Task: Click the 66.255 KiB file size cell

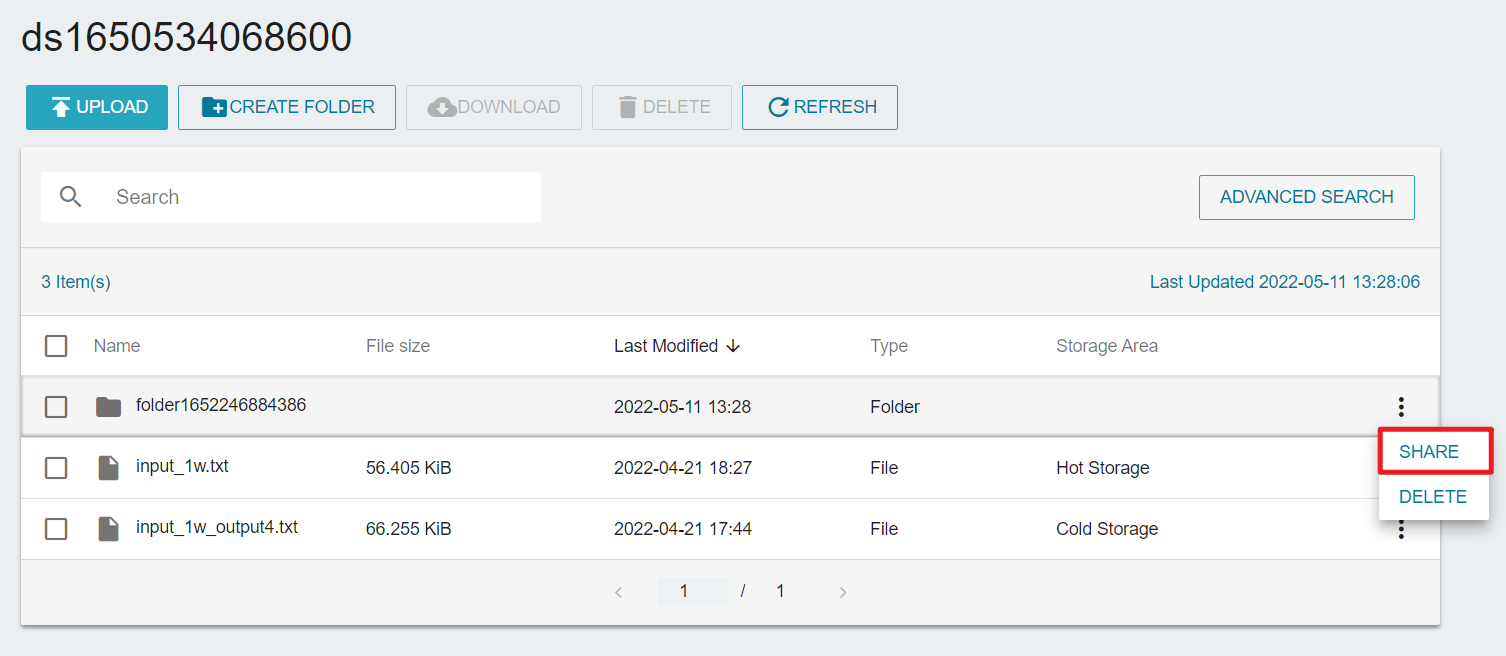Action: [x=409, y=529]
